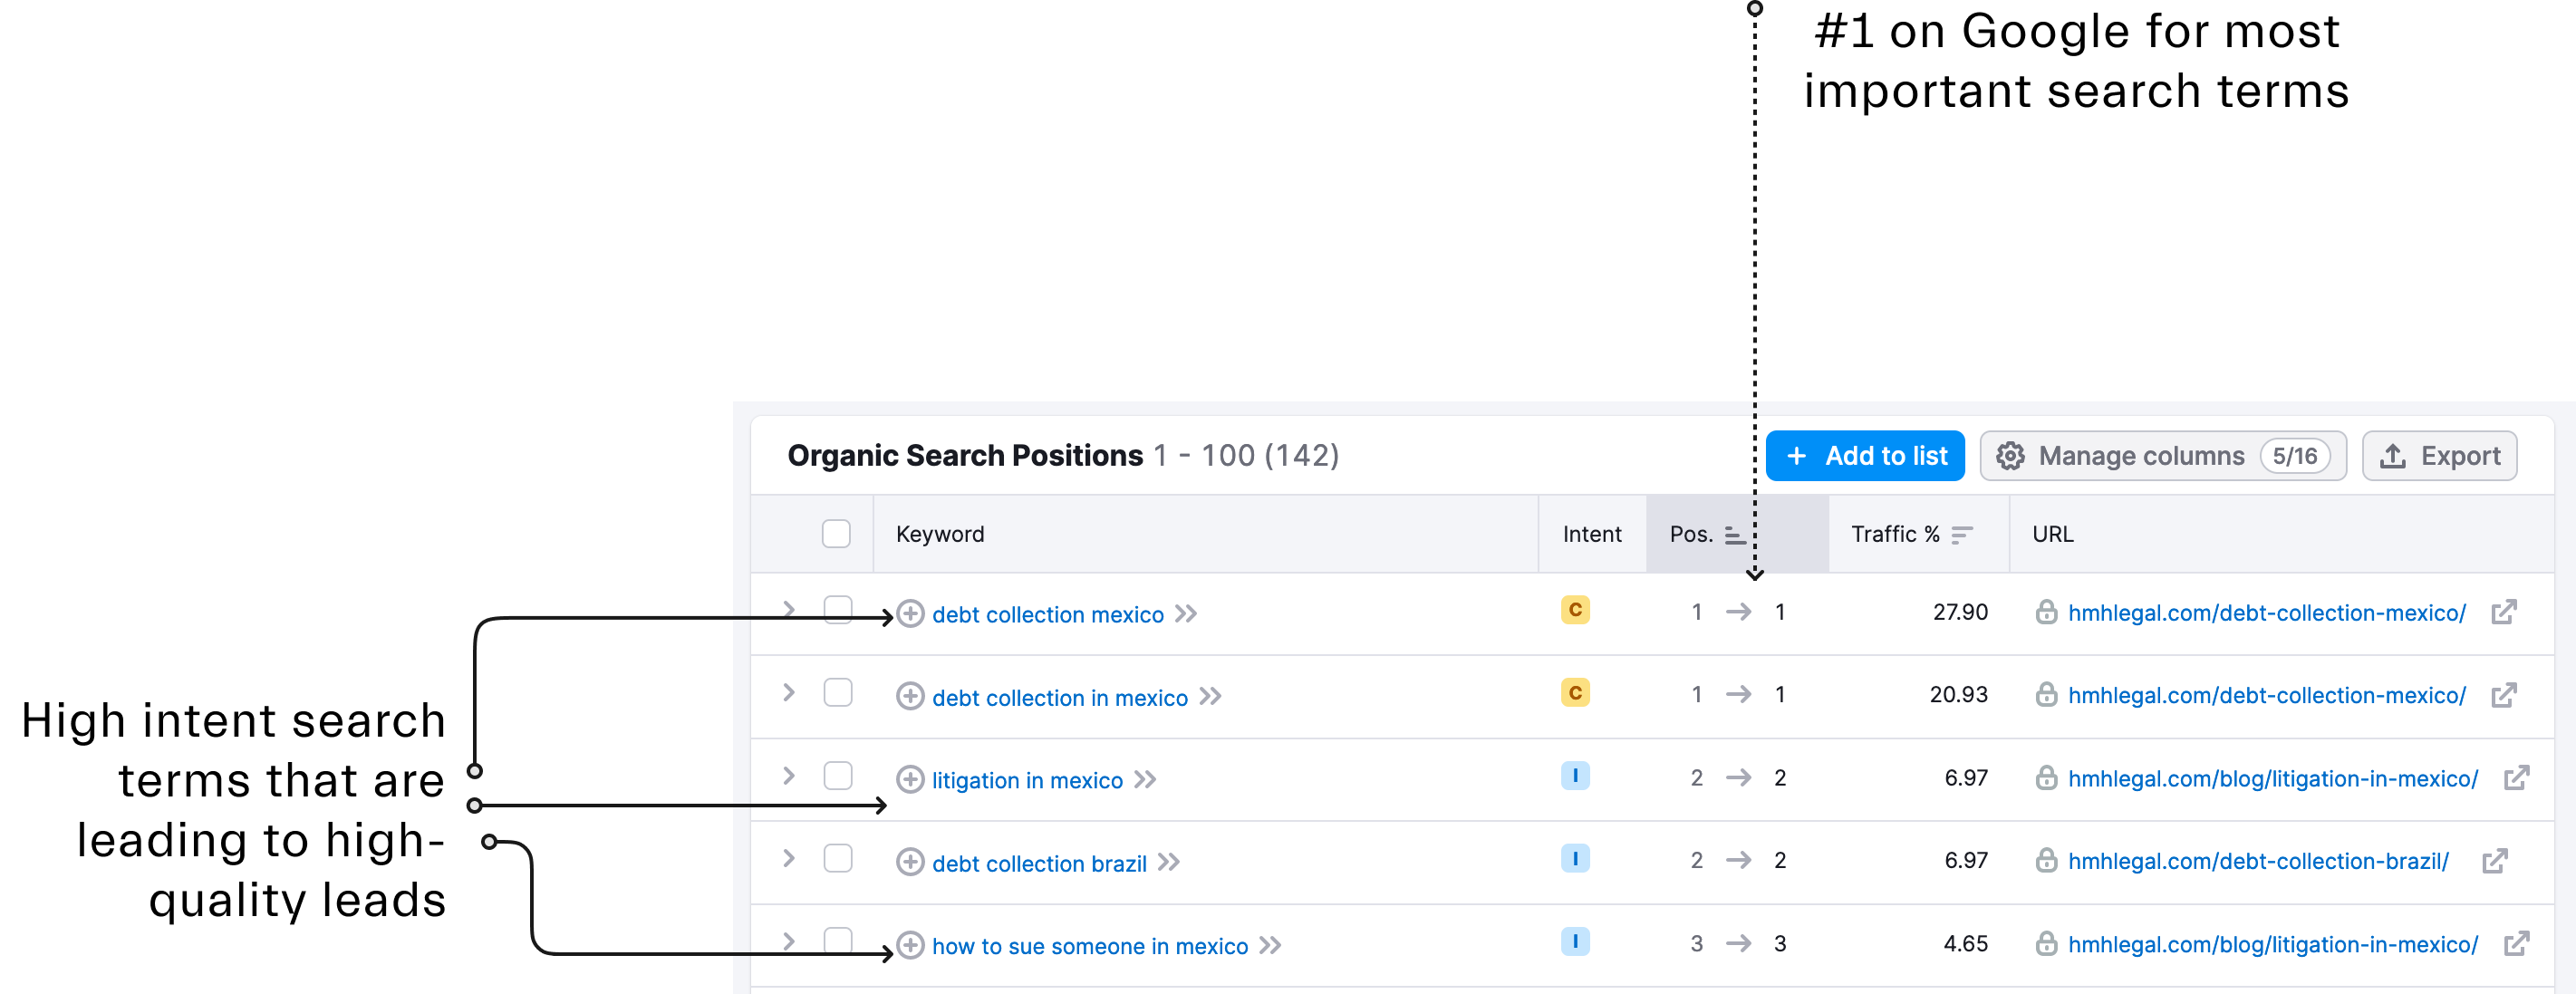Open SERP via double-chevron next to "debt collection brazil"
Image resolution: width=2576 pixels, height=994 pixels.
[x=1167, y=862]
